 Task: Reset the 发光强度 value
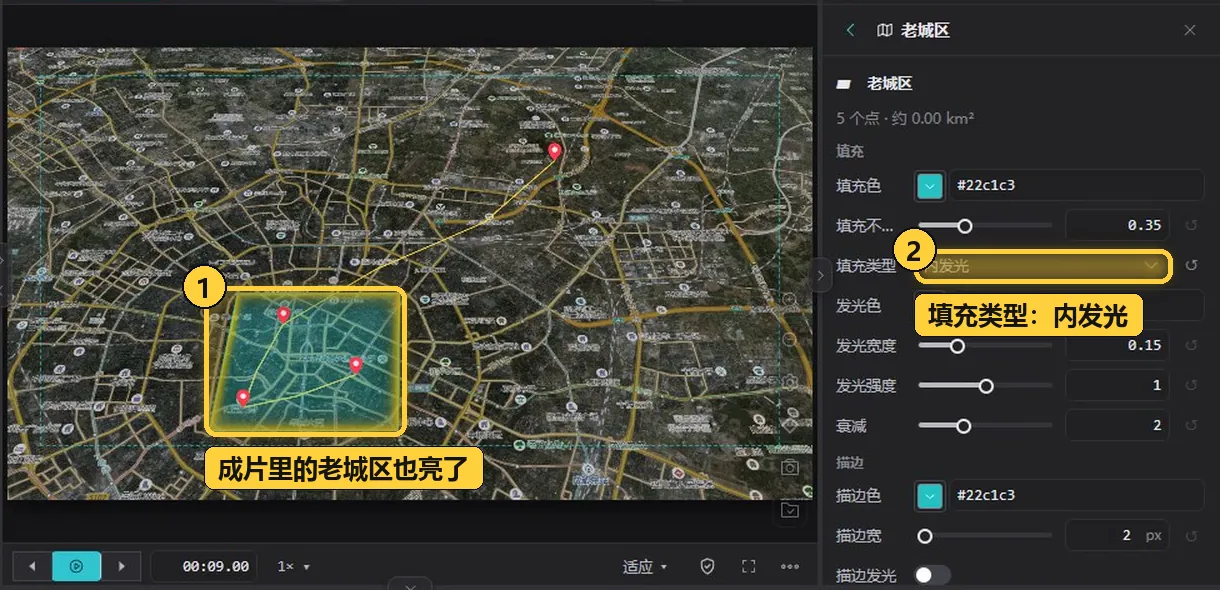[1191, 386]
